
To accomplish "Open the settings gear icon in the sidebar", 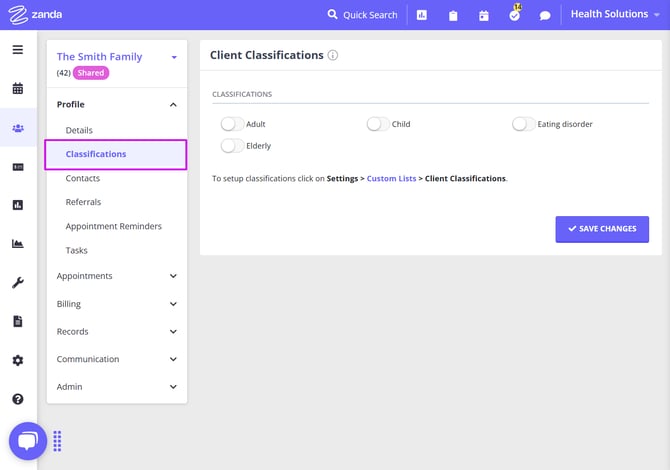I will tap(18, 360).
